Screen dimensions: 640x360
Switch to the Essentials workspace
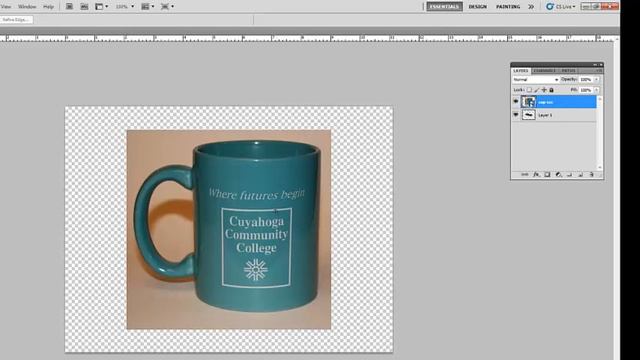click(x=444, y=7)
